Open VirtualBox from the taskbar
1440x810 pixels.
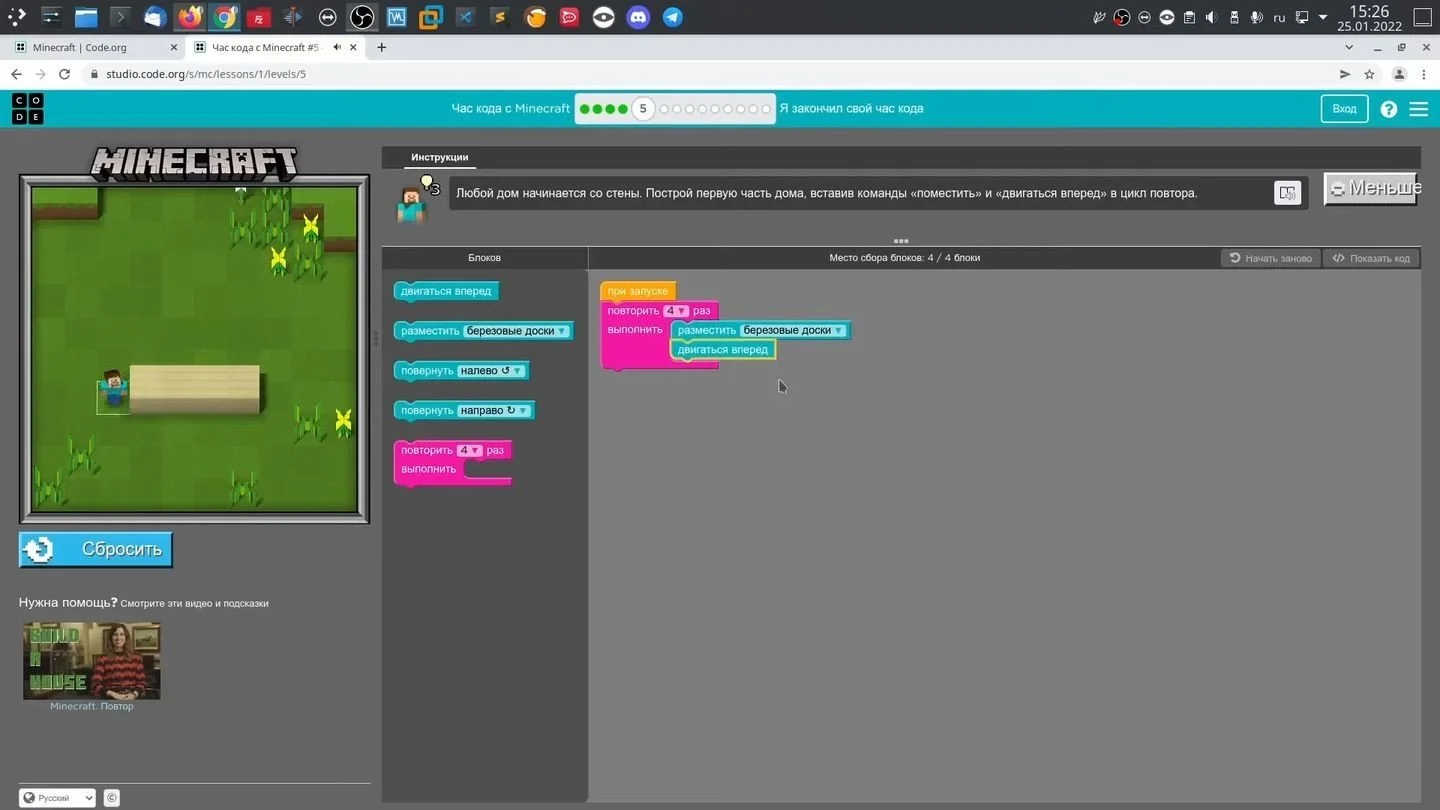pyautogui.click(x=431, y=17)
